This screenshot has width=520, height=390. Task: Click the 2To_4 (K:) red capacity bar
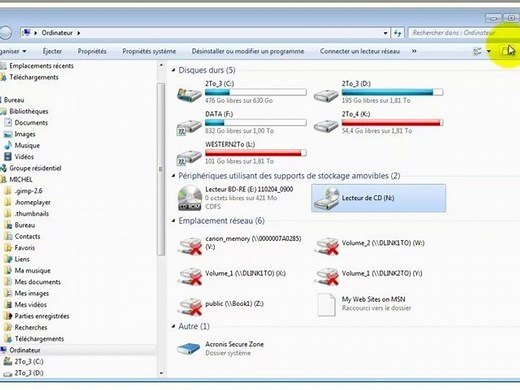(392, 123)
